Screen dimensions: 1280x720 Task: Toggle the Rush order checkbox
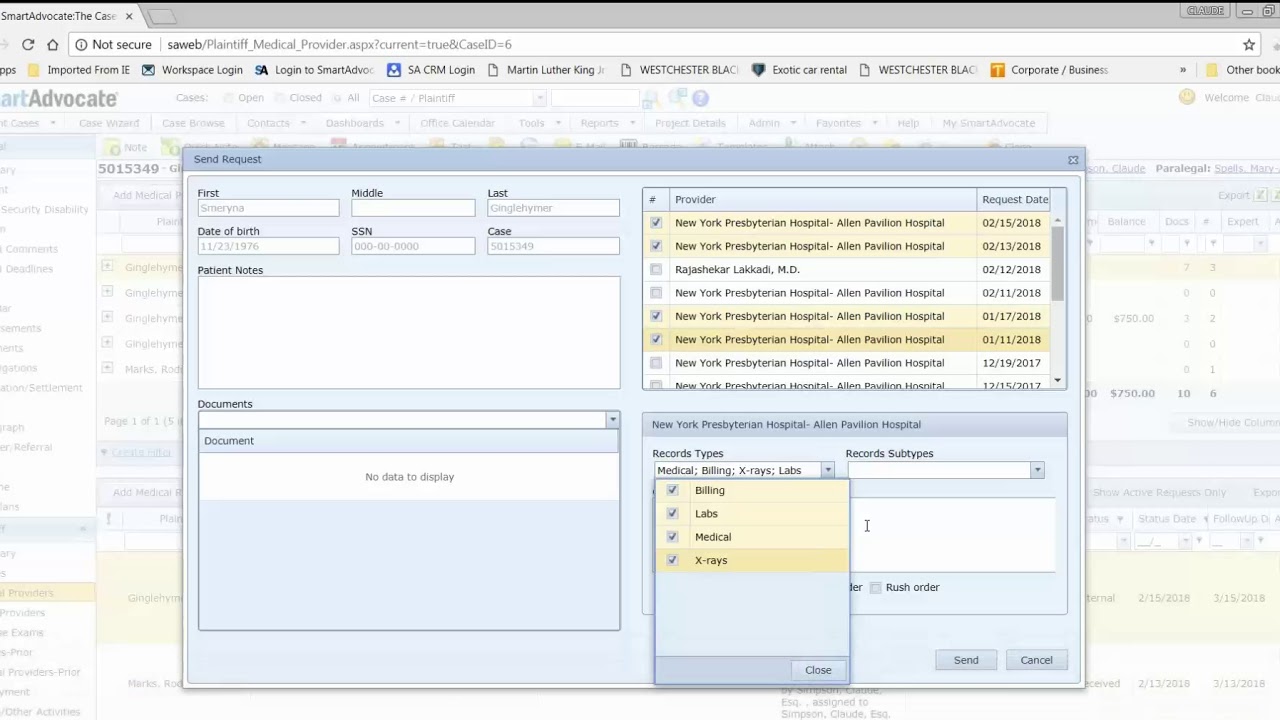tap(876, 587)
